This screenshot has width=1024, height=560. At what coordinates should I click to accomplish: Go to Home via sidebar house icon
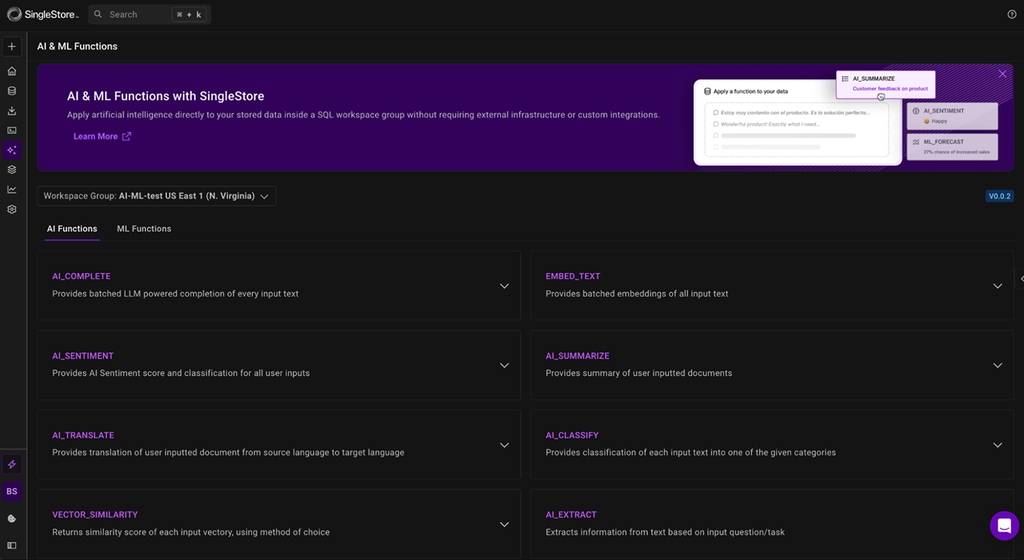pyautogui.click(x=12, y=71)
